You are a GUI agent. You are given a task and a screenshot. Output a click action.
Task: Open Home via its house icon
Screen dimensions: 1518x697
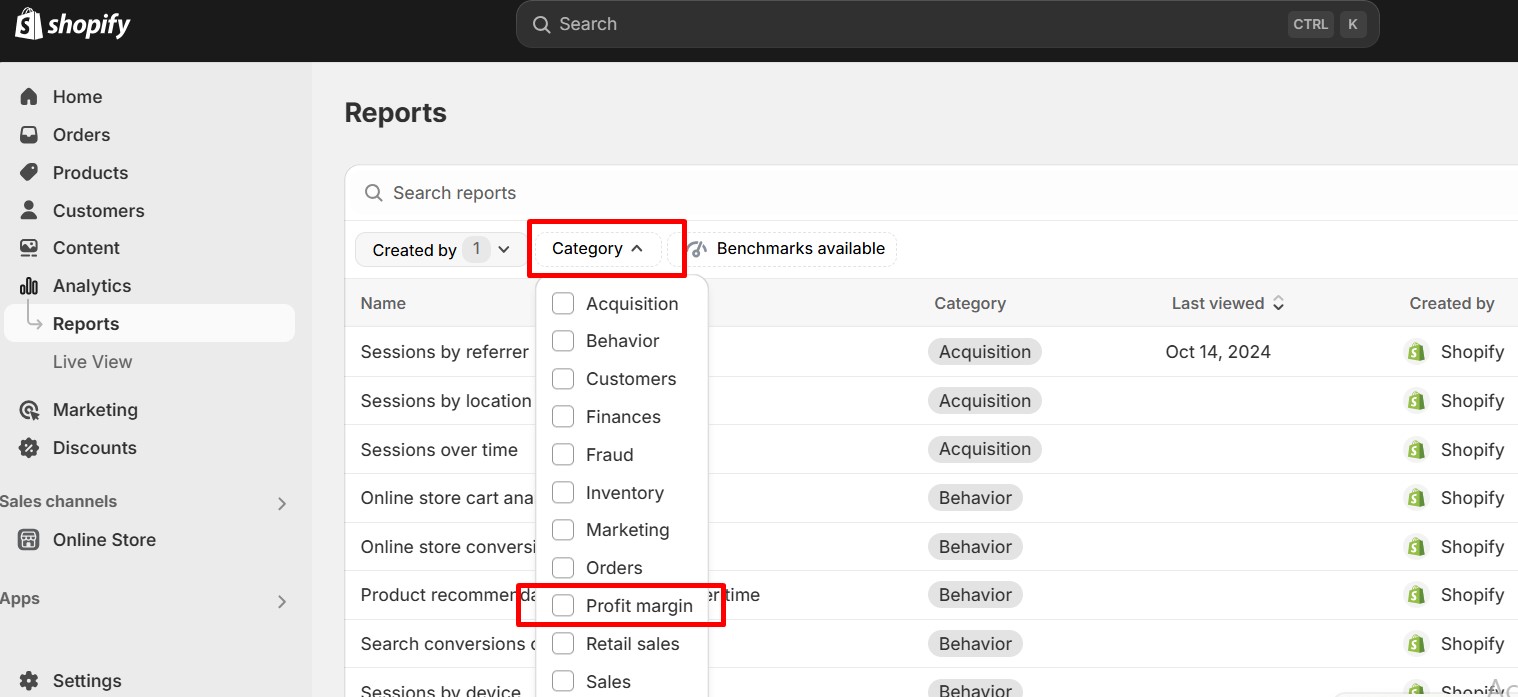click(x=29, y=97)
